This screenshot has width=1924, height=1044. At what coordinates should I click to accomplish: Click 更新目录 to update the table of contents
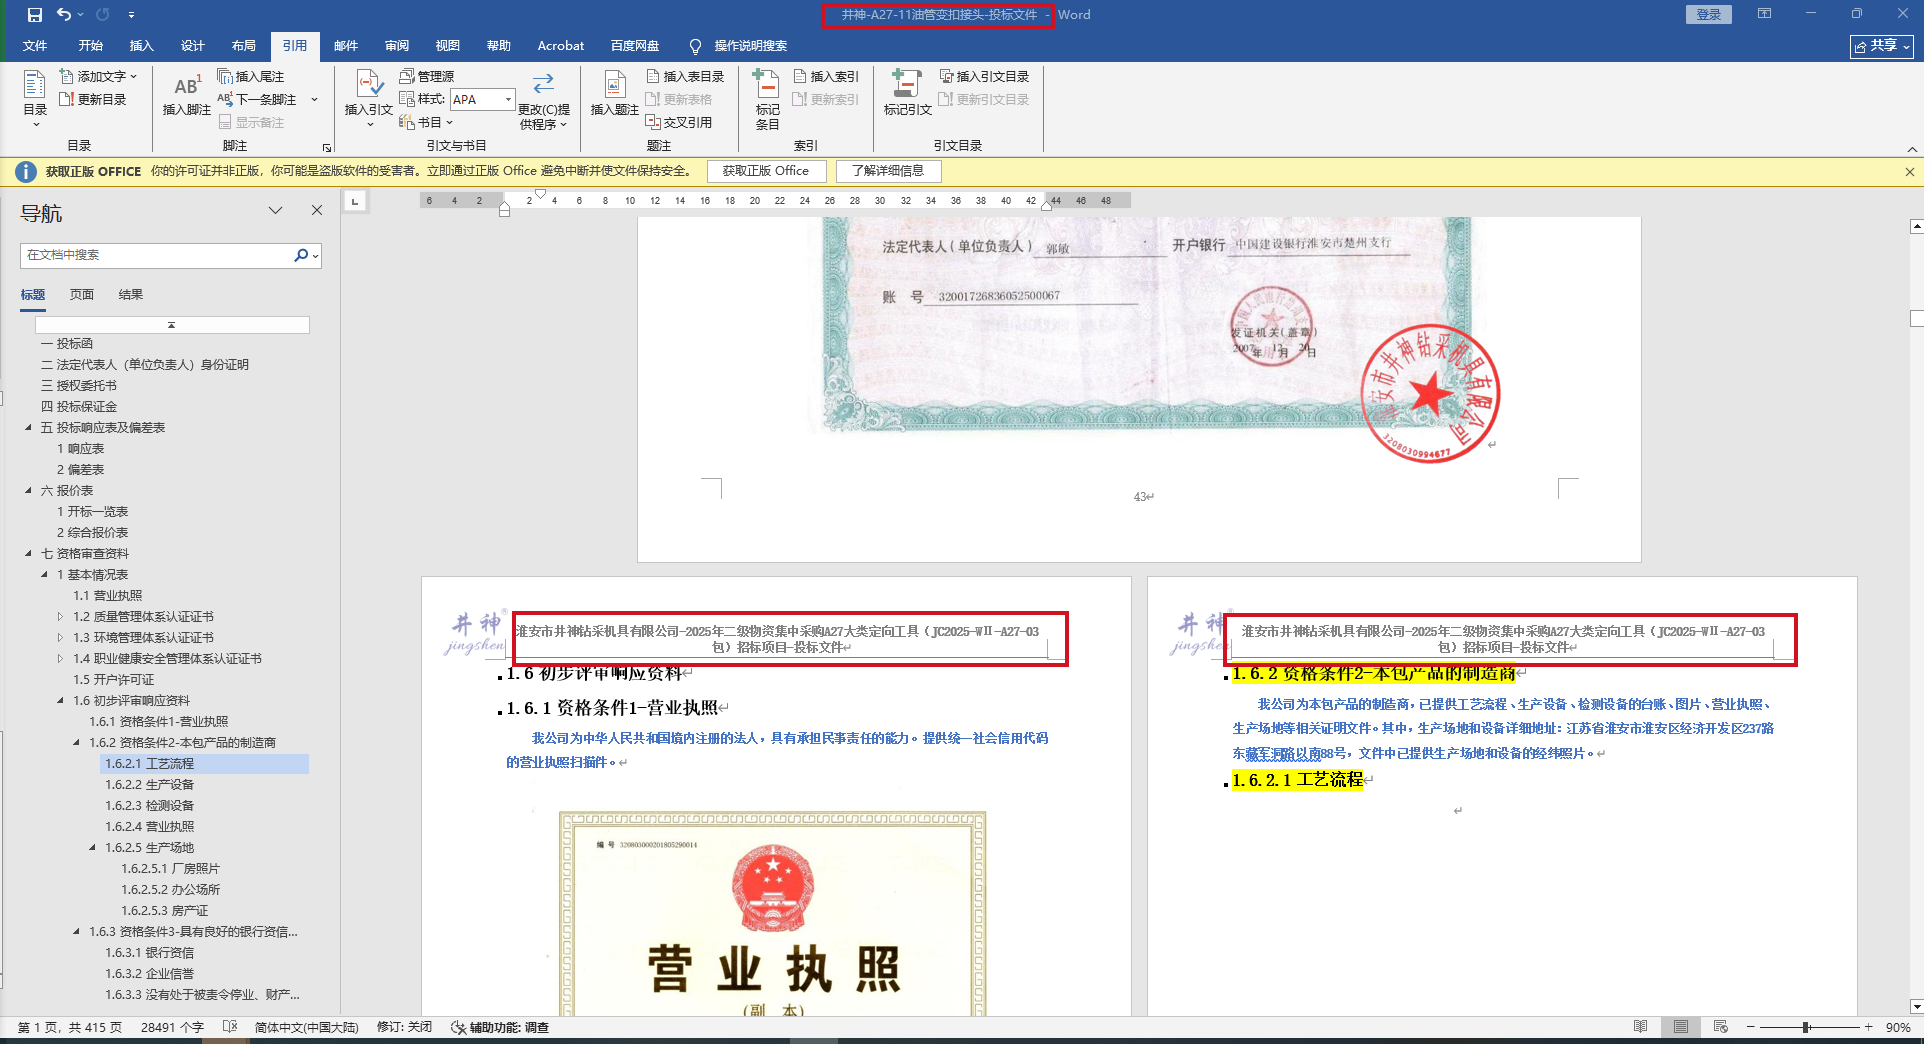point(93,99)
